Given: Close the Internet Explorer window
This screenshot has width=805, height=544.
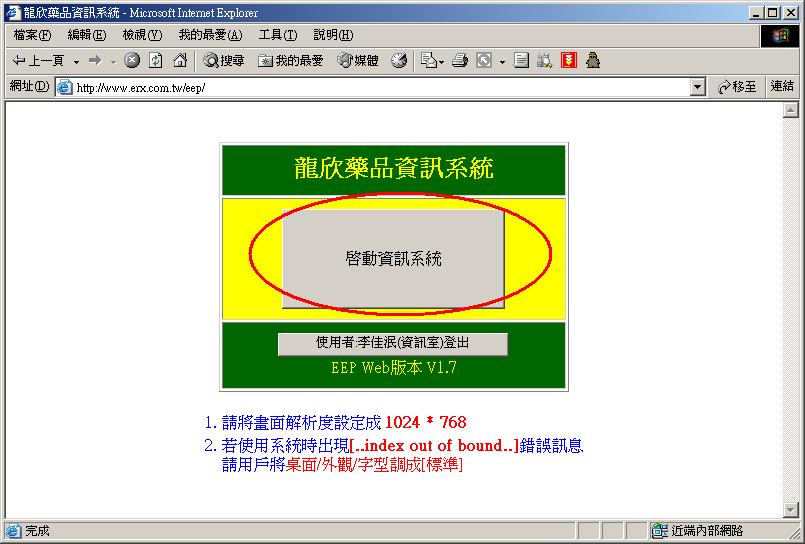Looking at the screenshot, I should tap(791, 13).
